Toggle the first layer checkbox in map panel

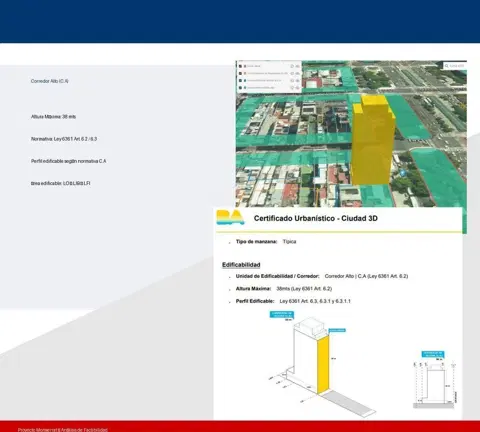tap(240, 66)
